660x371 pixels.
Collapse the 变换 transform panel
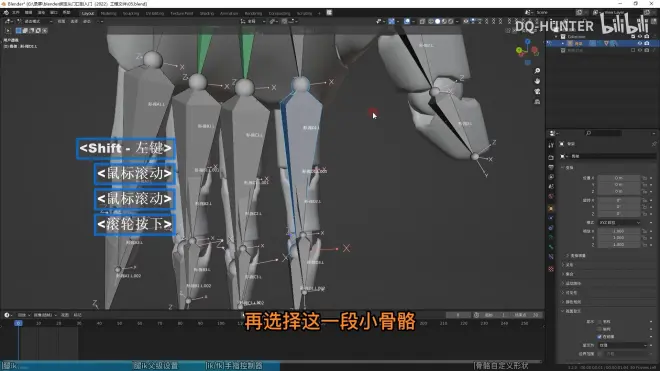[x=563, y=168]
